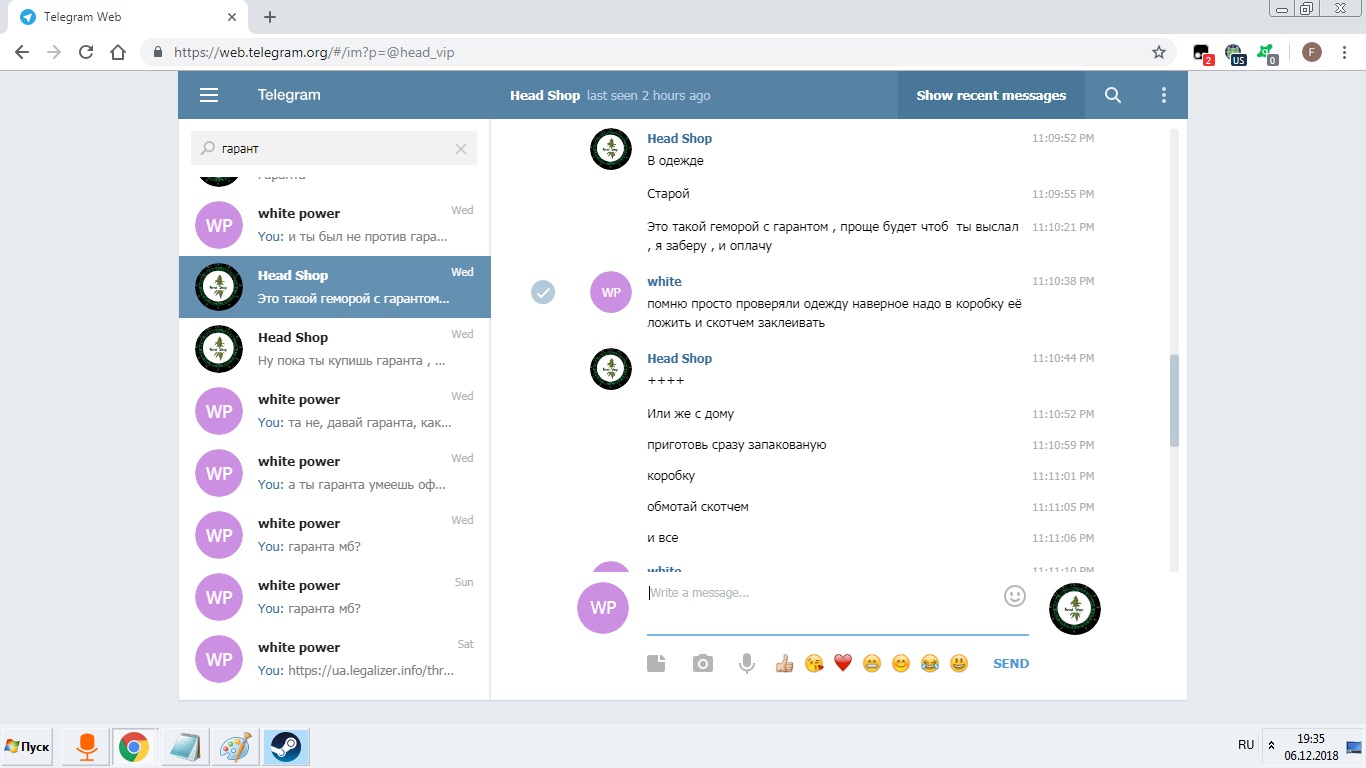This screenshot has width=1366, height=768.
Task: Click Head Shop sender name at 11:10:44 PM
Action: [x=679, y=359]
